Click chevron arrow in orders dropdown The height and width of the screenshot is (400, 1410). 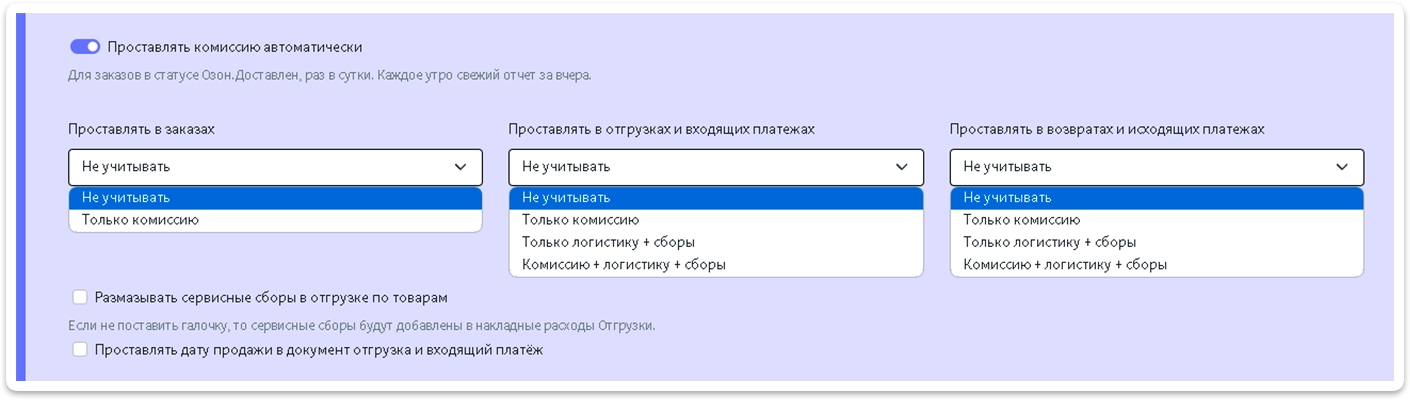point(461,167)
